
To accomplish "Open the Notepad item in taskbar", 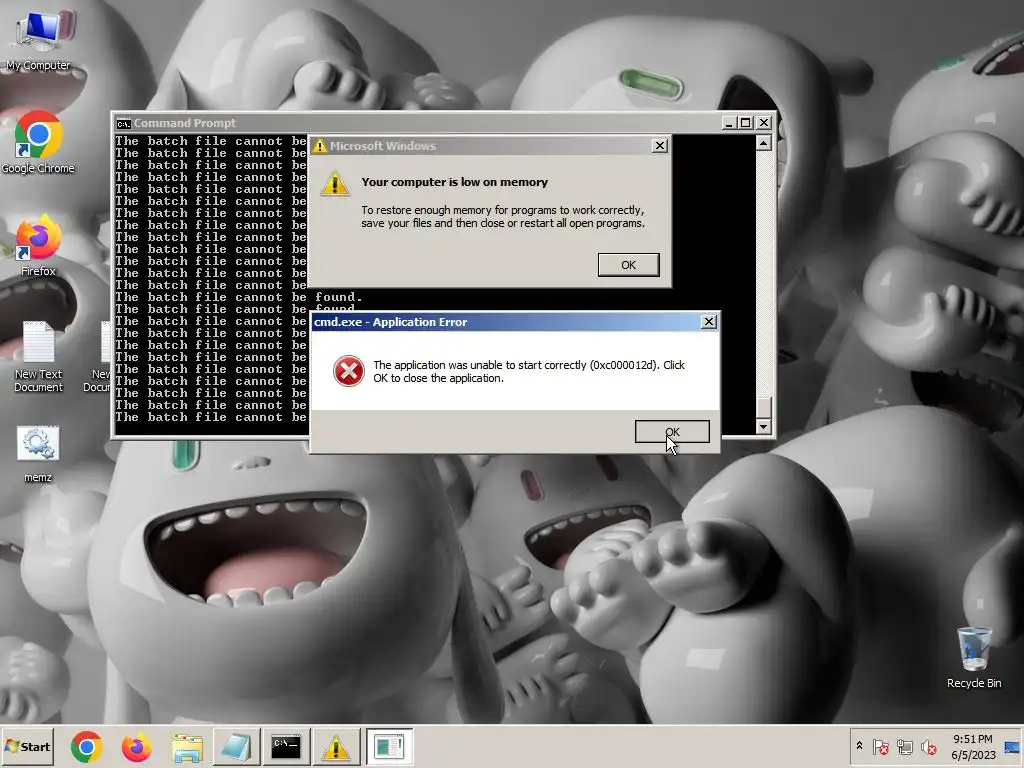I will click(236, 746).
